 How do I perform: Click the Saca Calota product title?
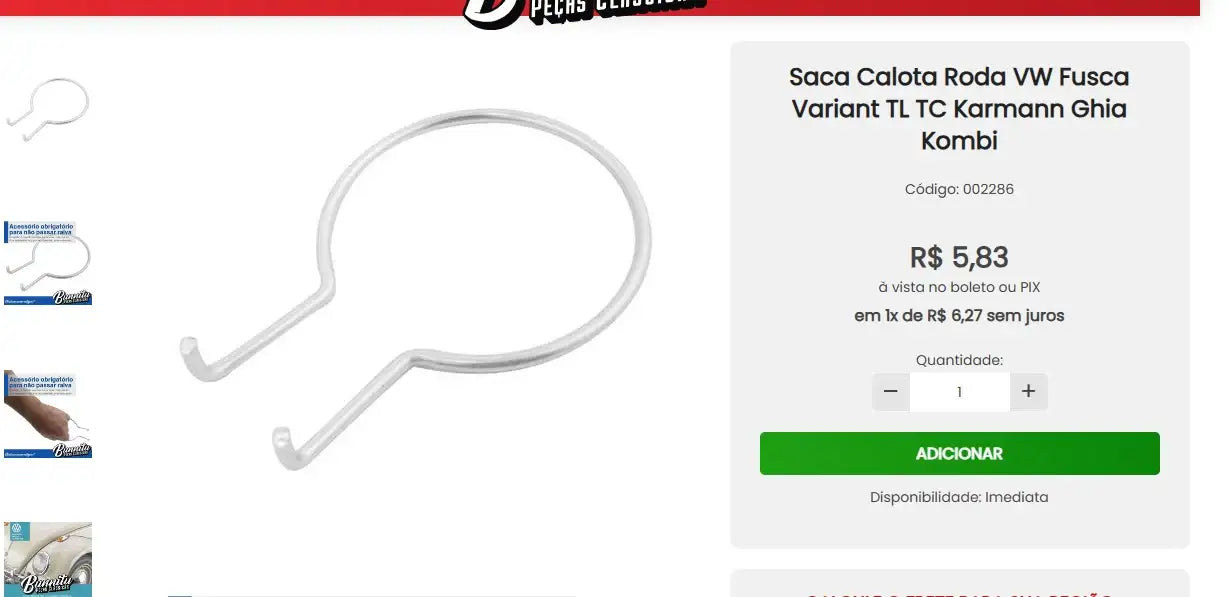[959, 108]
